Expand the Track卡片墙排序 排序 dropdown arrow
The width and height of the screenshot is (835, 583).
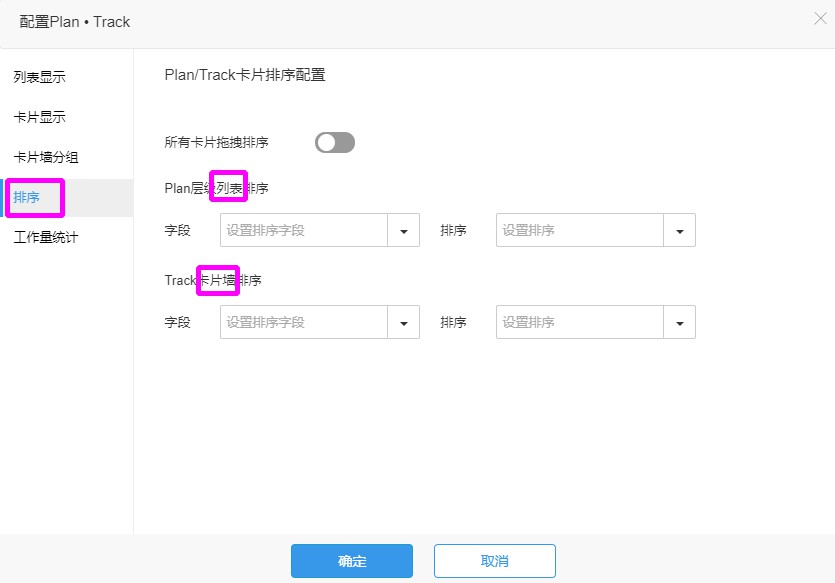[x=680, y=323]
